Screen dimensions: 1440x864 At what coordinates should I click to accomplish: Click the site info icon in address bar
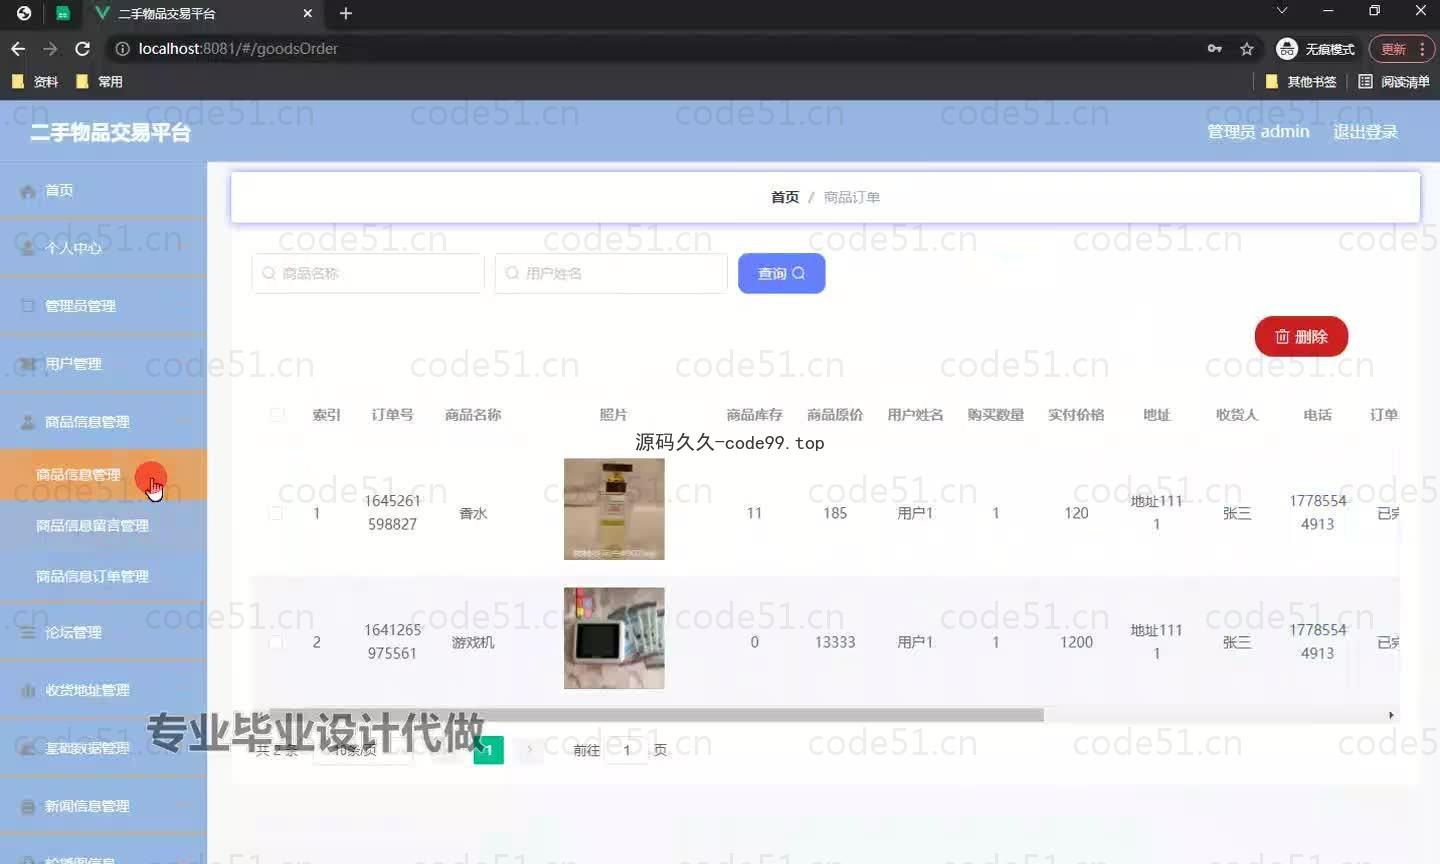point(122,48)
